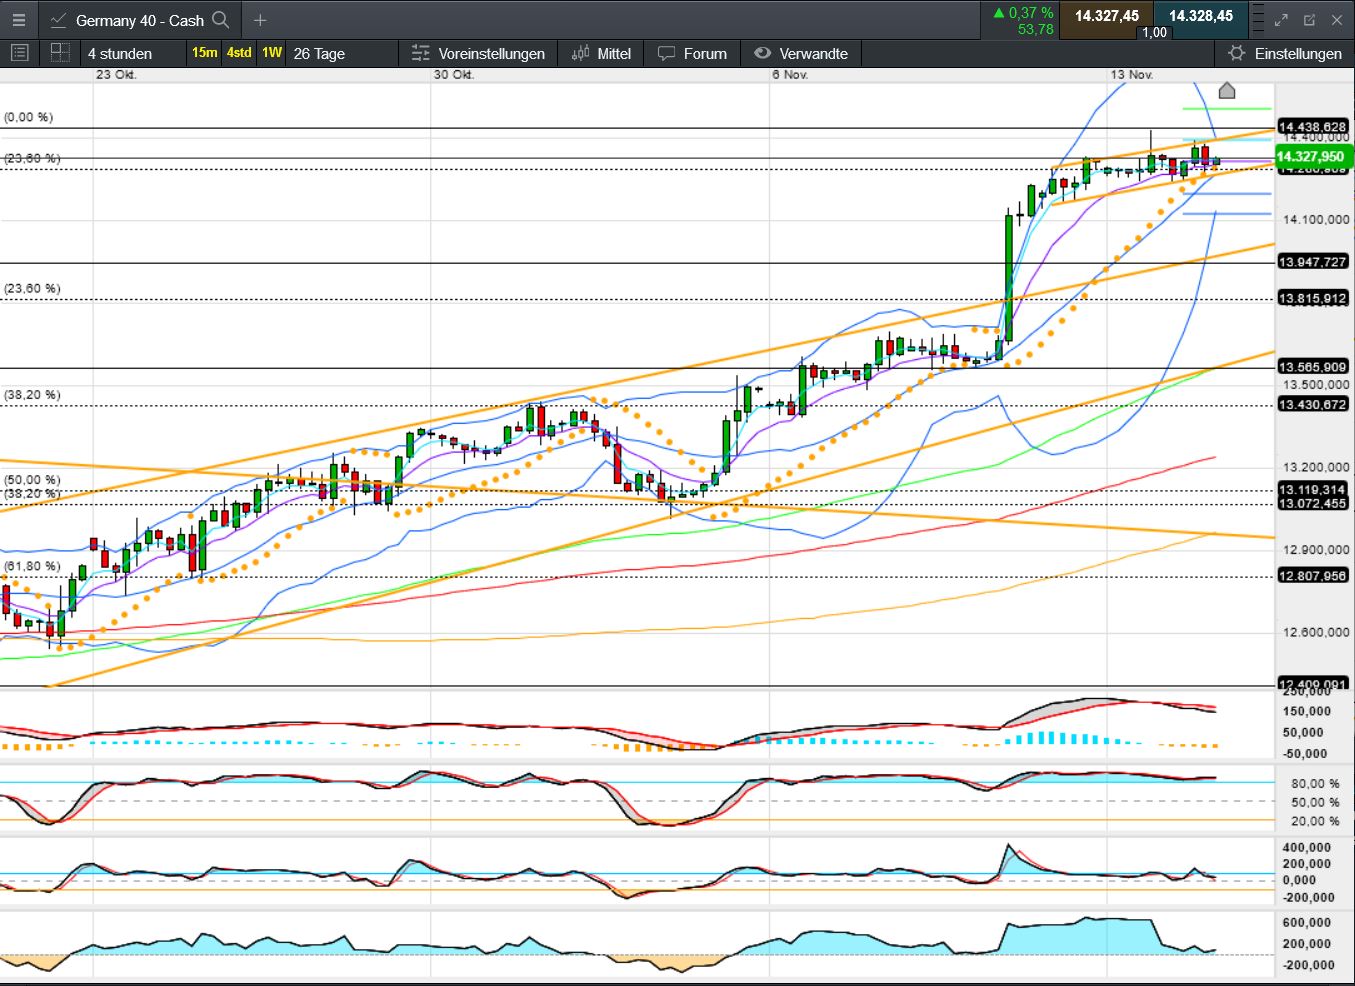Select the 4std timeframe shortcut
This screenshot has height=986, width=1355.
pos(239,53)
